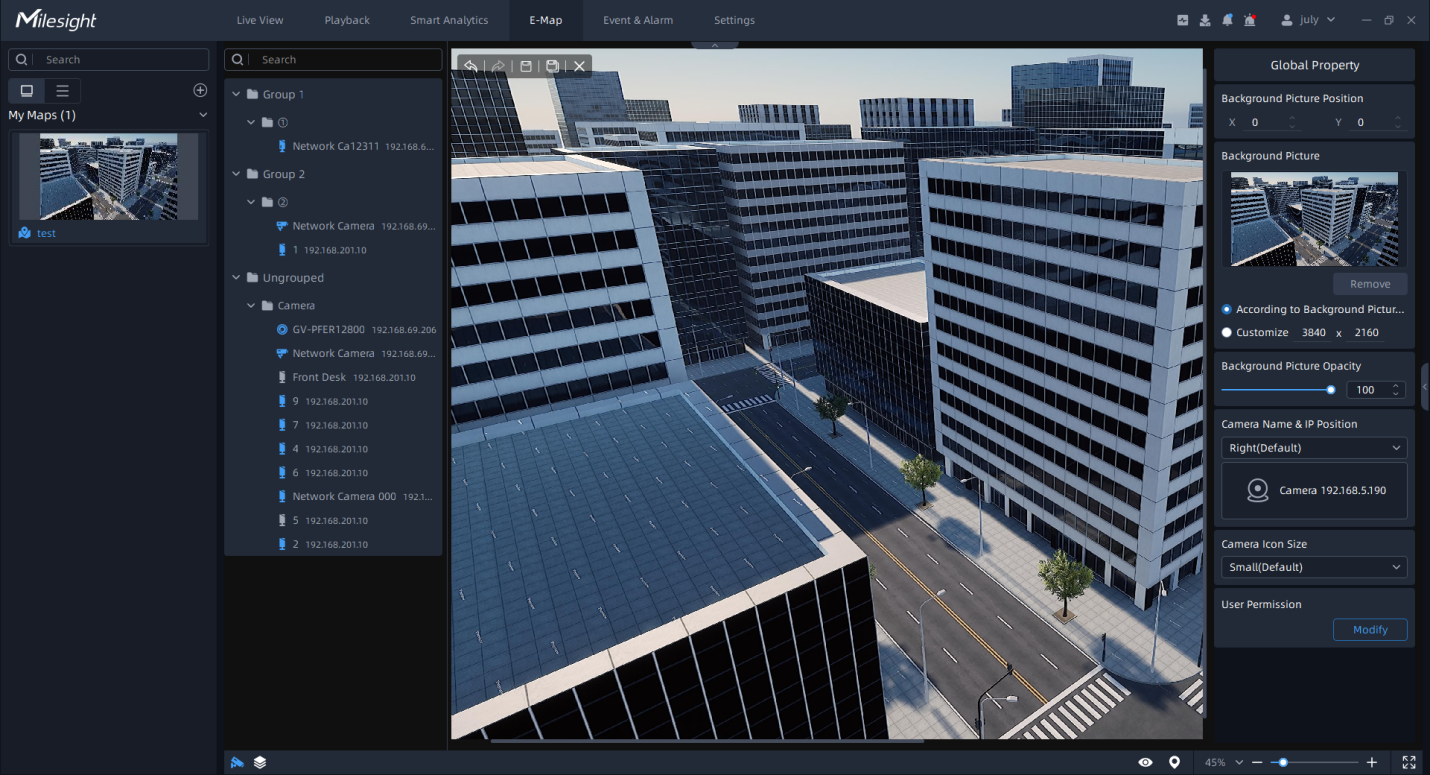
Task: Open the alarm siren notifications icon
Action: [x=1250, y=20]
